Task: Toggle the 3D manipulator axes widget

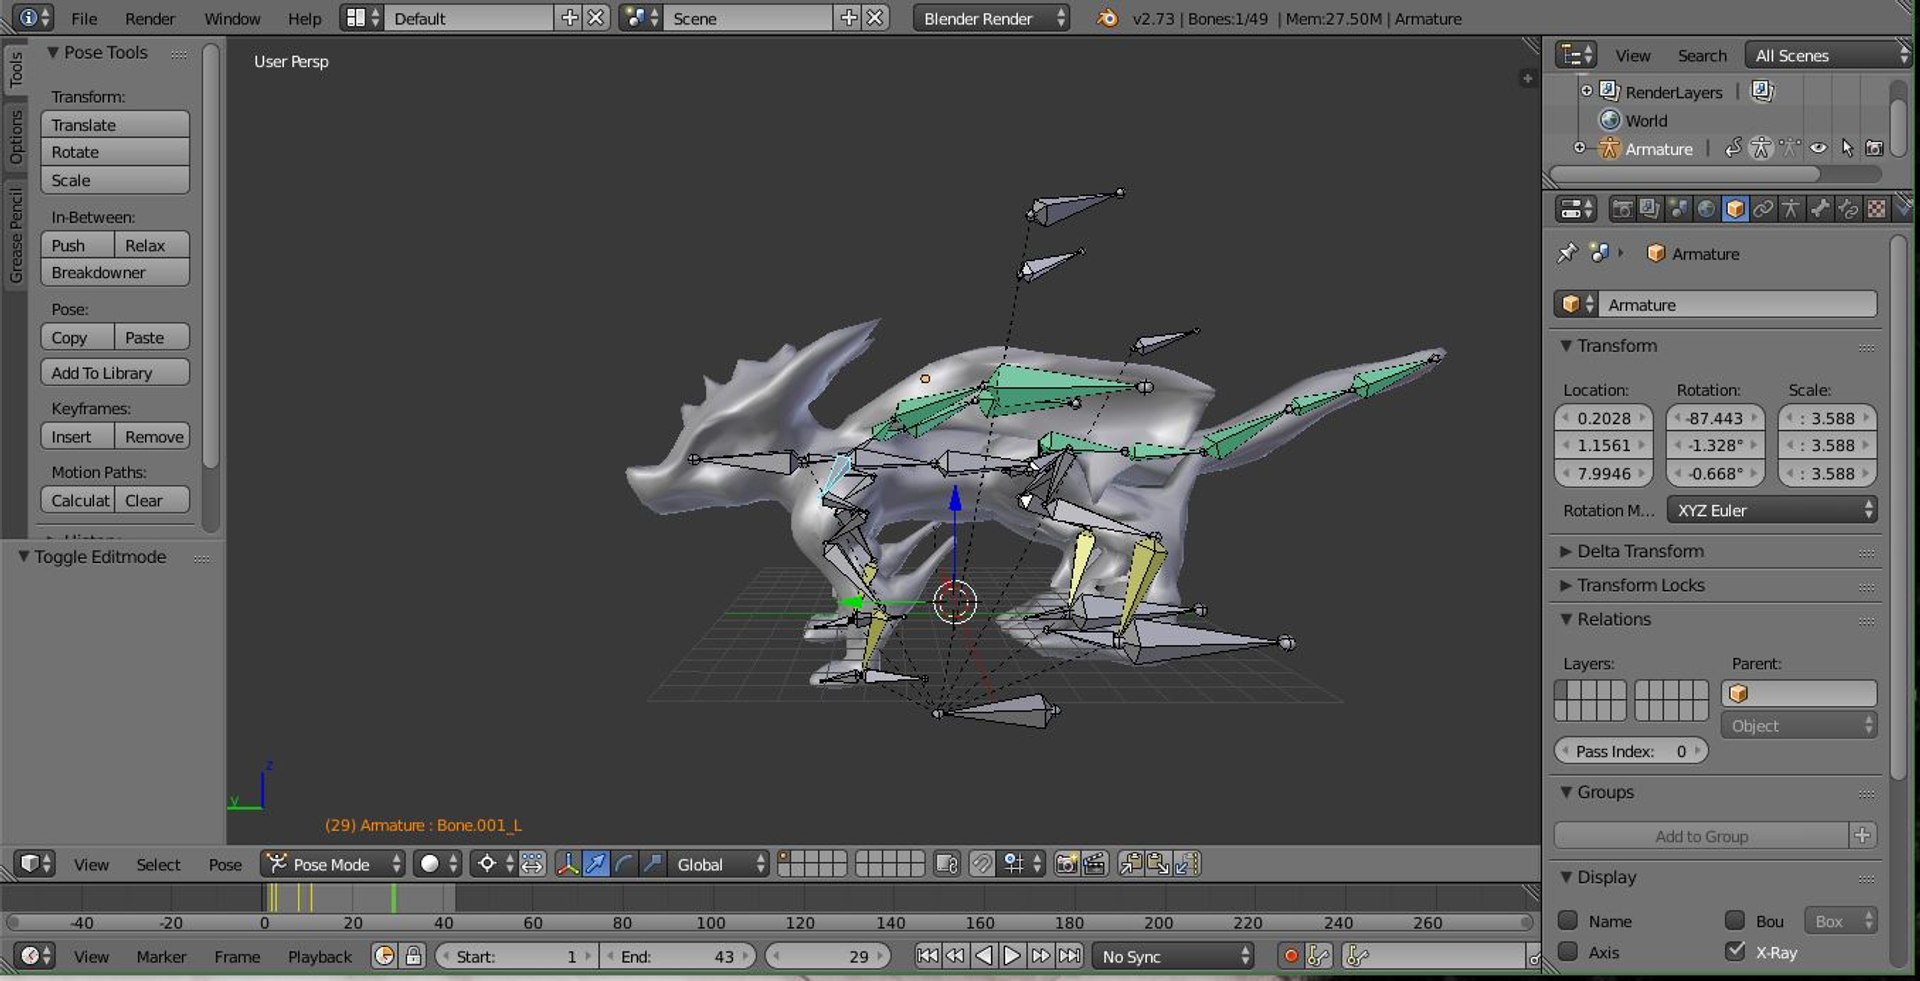Action: point(568,864)
